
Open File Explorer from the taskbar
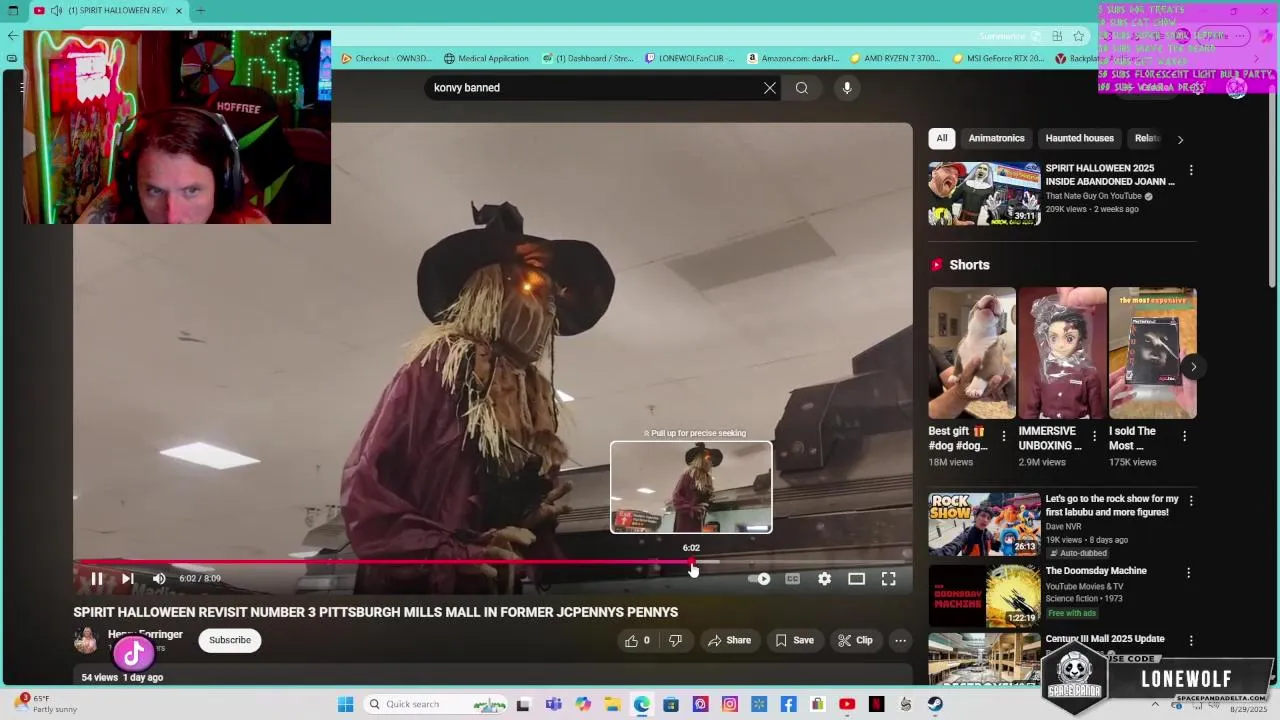[x=612, y=704]
